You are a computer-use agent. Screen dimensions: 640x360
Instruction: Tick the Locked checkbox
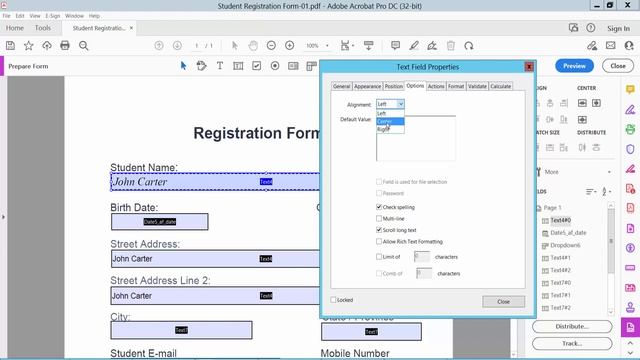(333, 300)
